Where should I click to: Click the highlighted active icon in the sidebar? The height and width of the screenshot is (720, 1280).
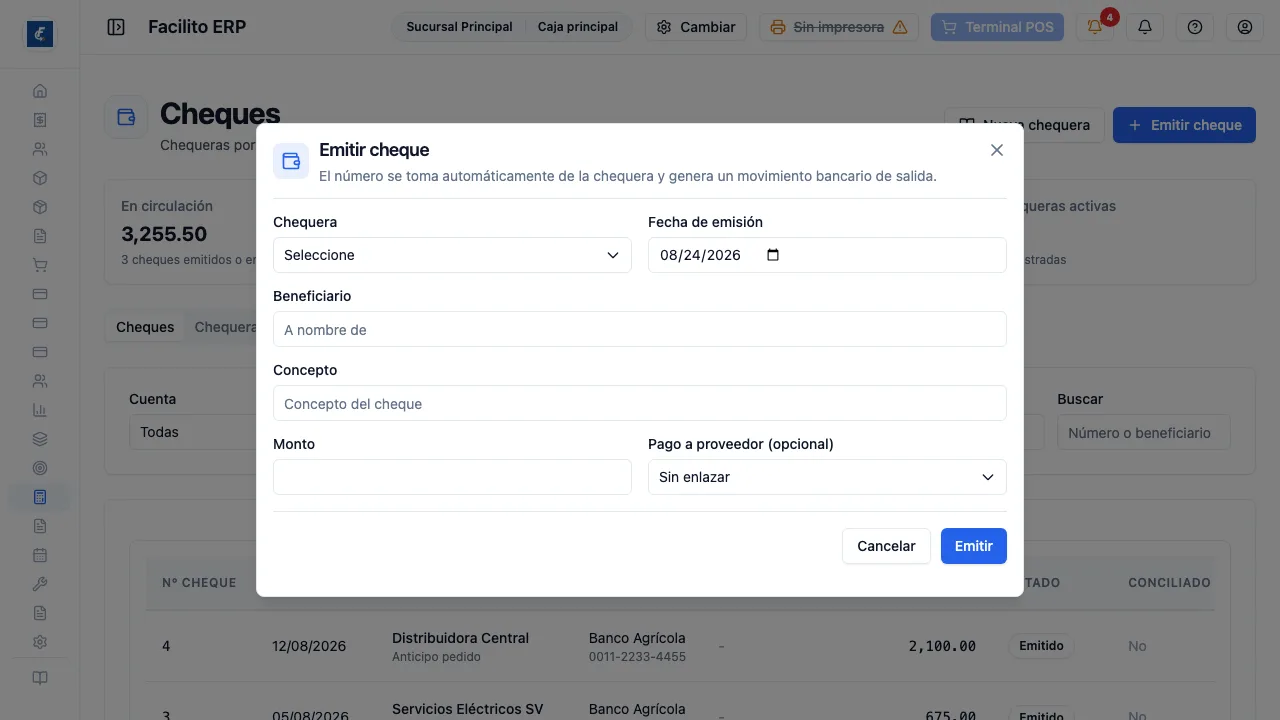coord(40,497)
